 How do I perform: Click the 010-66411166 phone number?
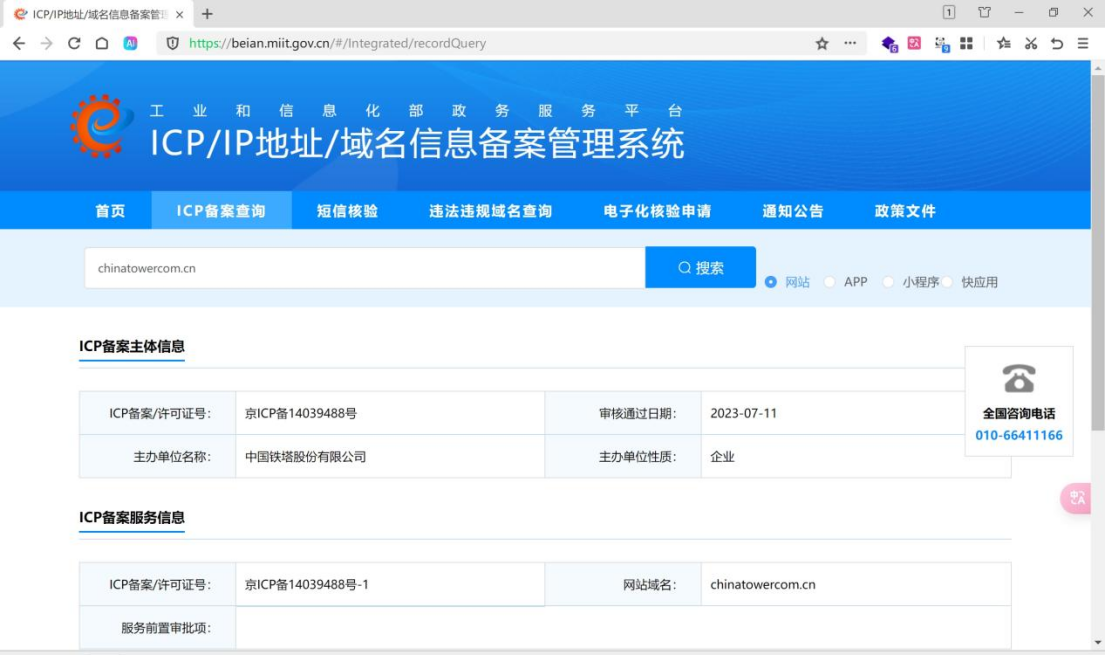pyautogui.click(x=1019, y=435)
